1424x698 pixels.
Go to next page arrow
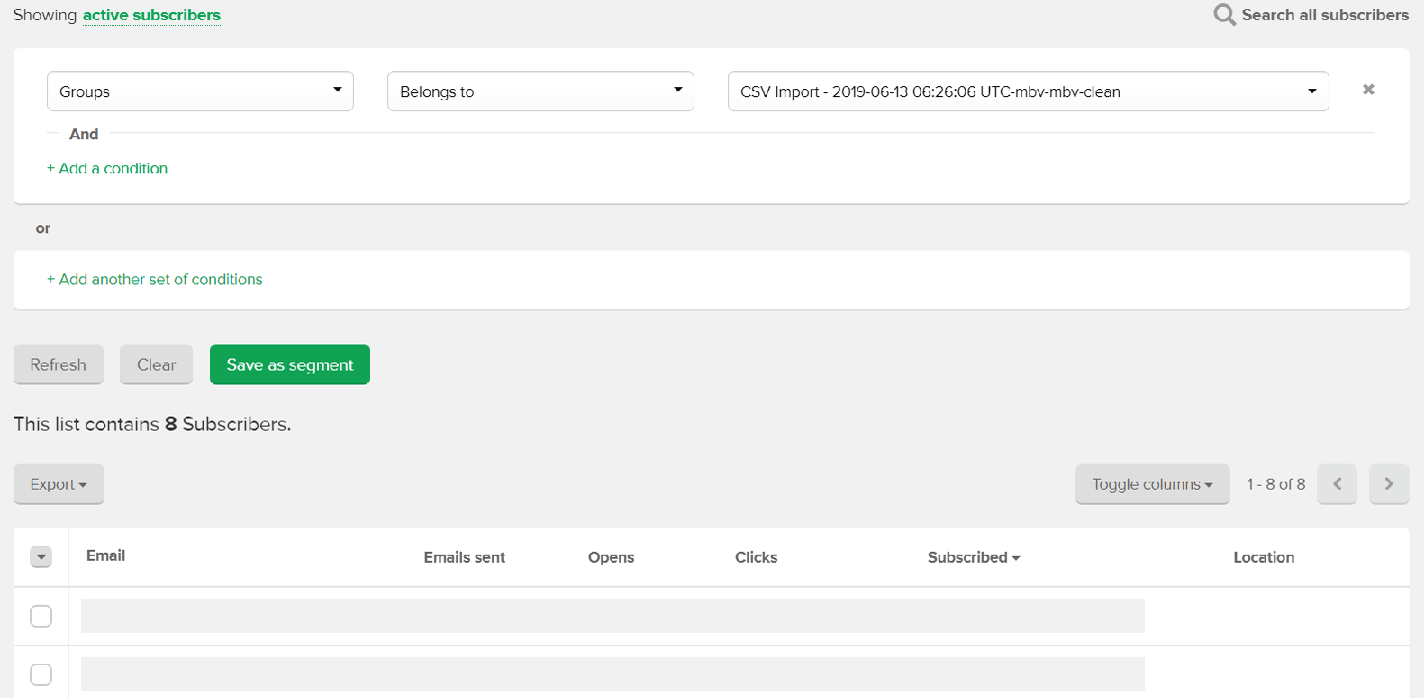point(1388,484)
